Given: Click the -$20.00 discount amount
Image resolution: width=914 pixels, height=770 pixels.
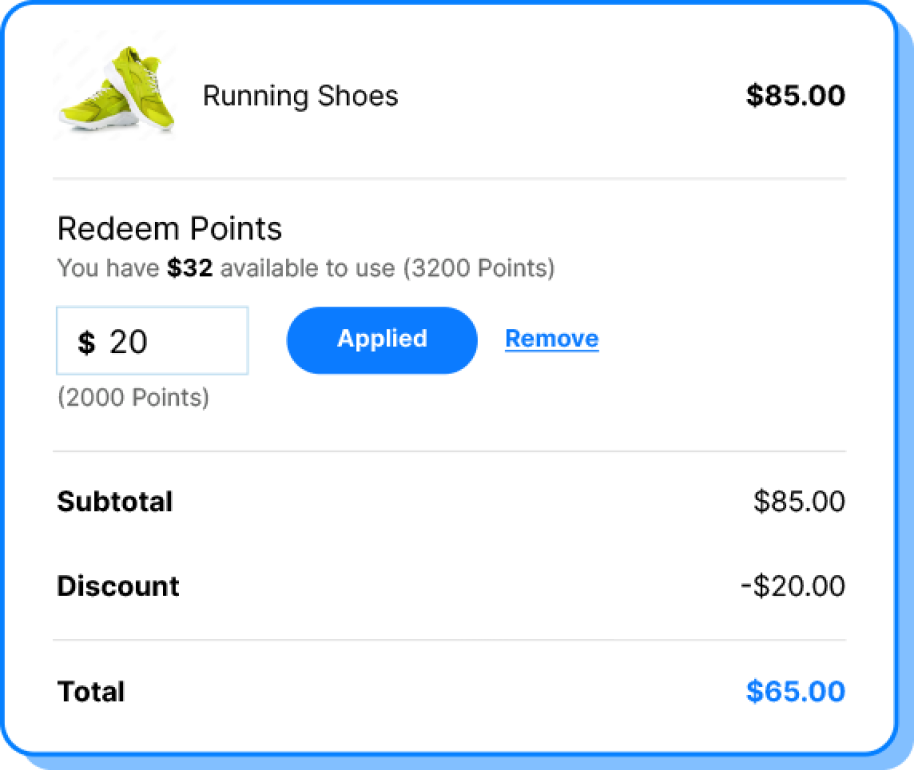Looking at the screenshot, I should (x=793, y=586).
